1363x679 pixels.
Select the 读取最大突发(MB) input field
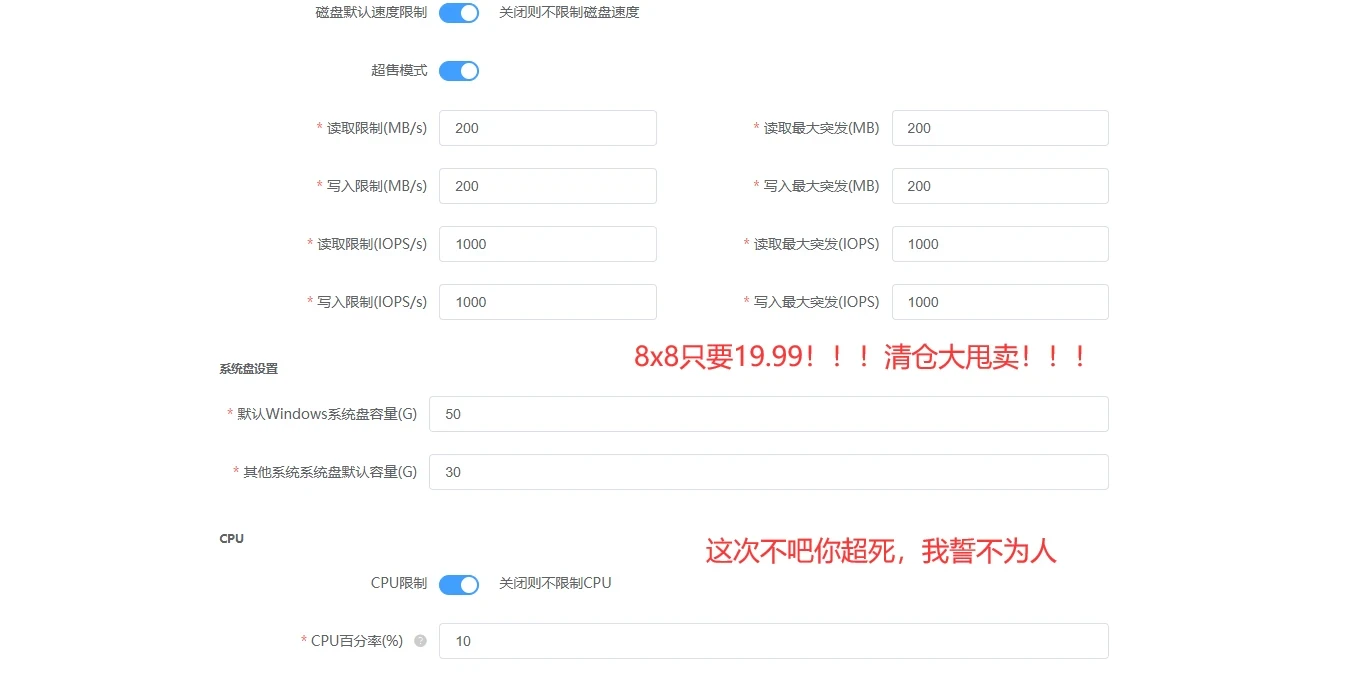point(999,128)
